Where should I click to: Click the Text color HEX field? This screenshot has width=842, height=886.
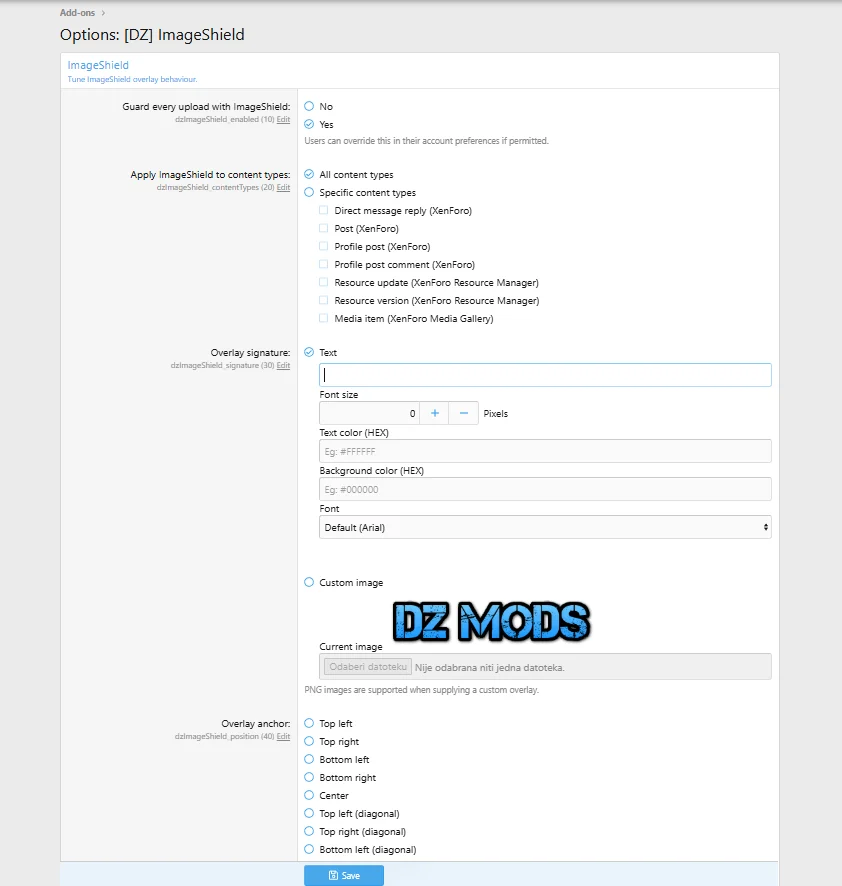pyautogui.click(x=545, y=452)
